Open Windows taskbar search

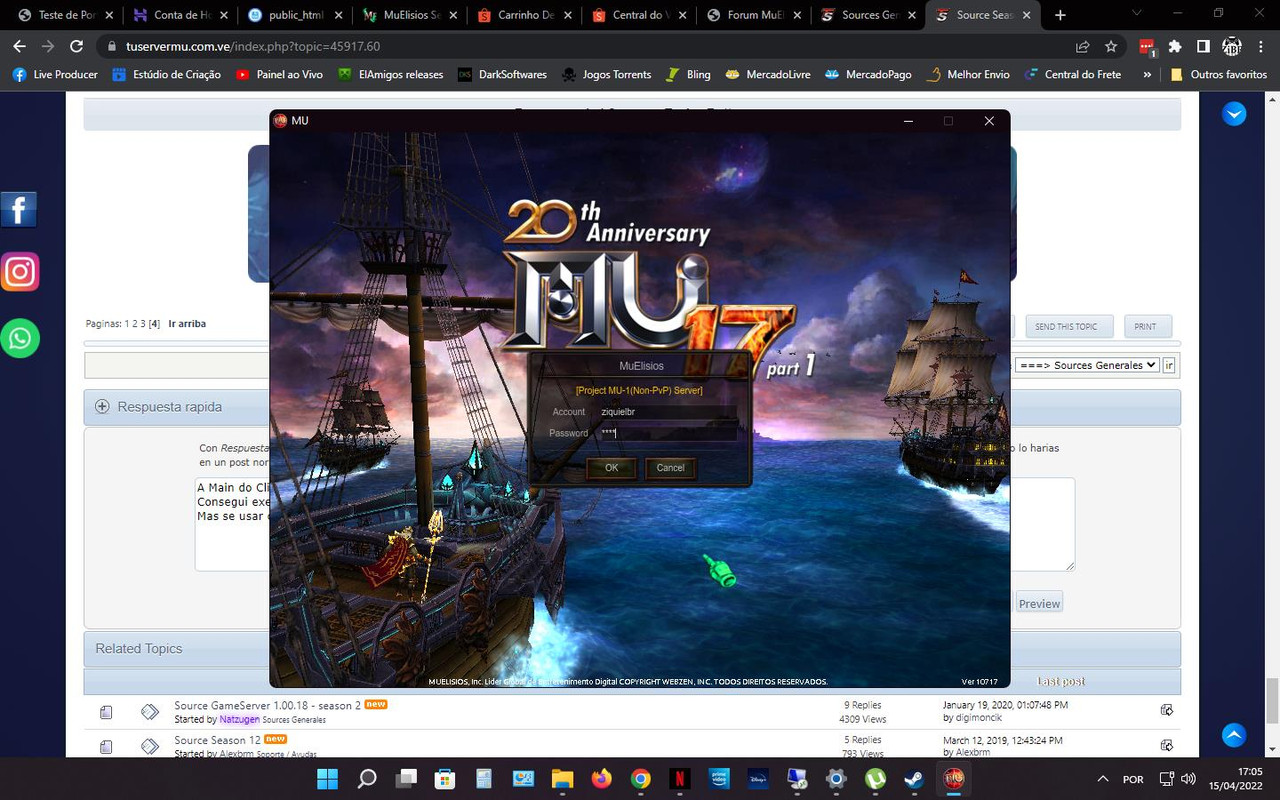tap(367, 778)
